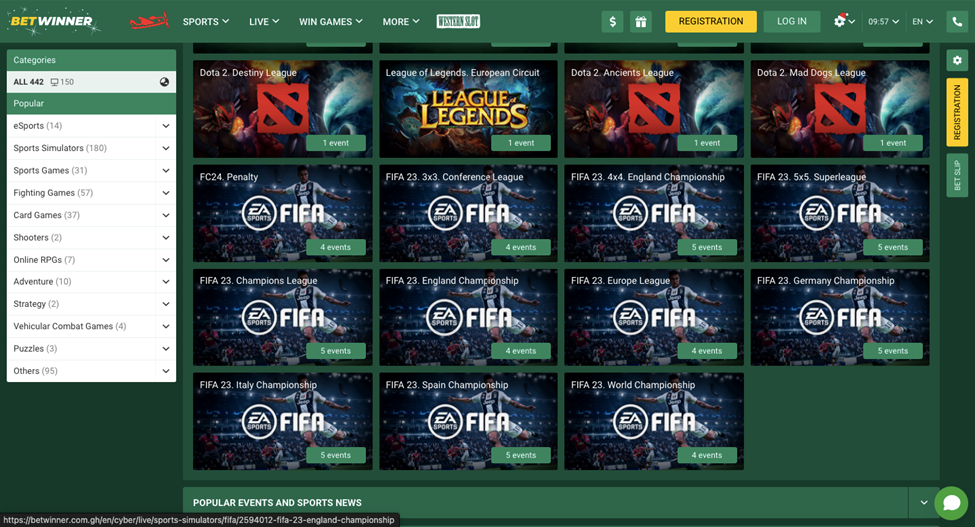Open Dota 2. Mad Dogs League card
This screenshot has width=975, height=527.
coord(839,109)
